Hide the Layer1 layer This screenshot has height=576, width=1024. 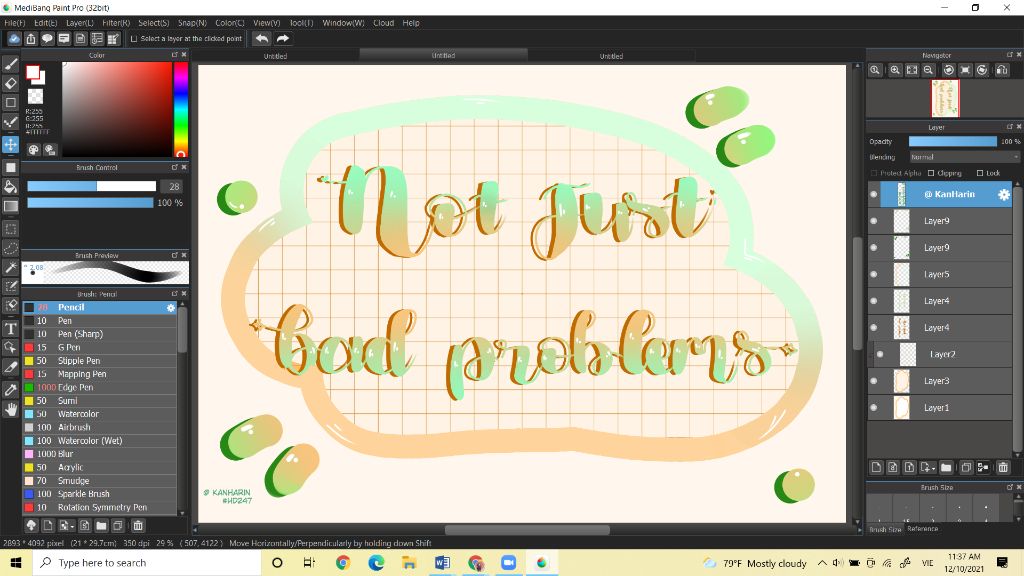874,408
